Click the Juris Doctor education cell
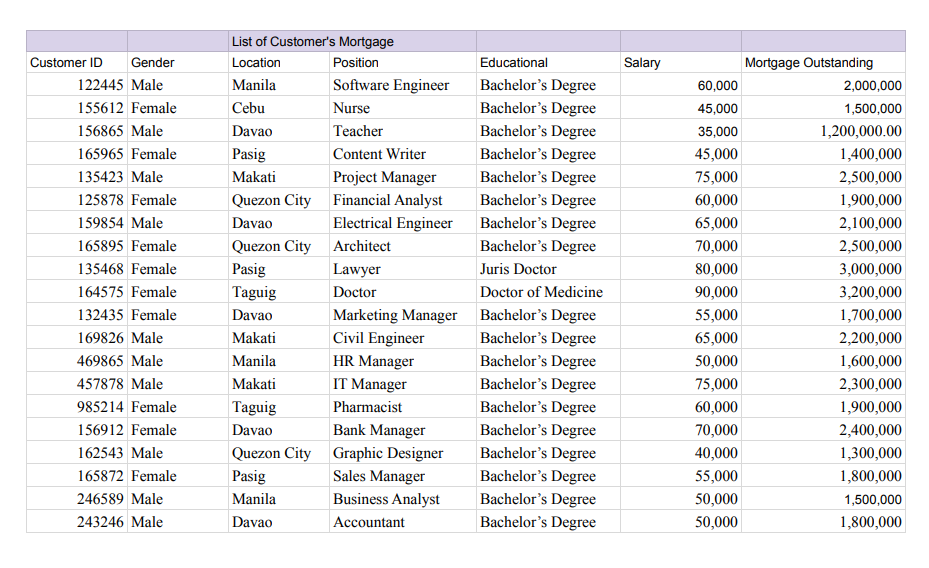929x568 pixels. coord(518,269)
